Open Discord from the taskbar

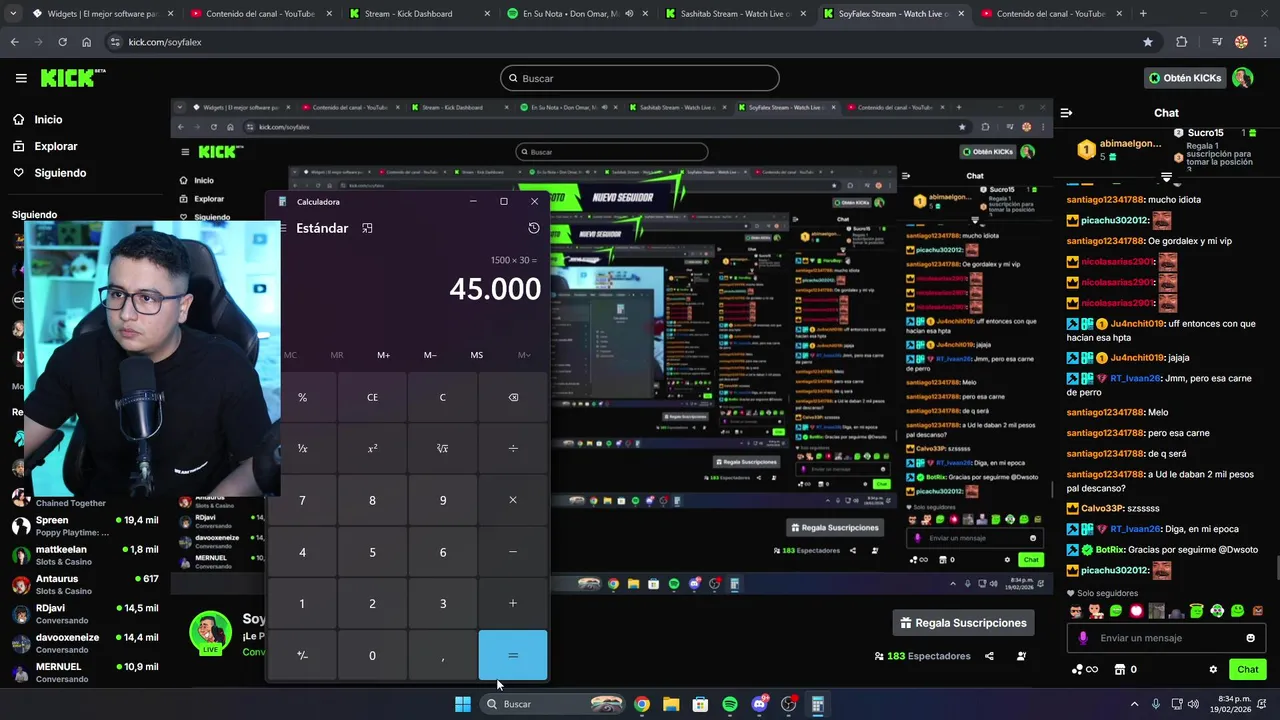(x=759, y=704)
